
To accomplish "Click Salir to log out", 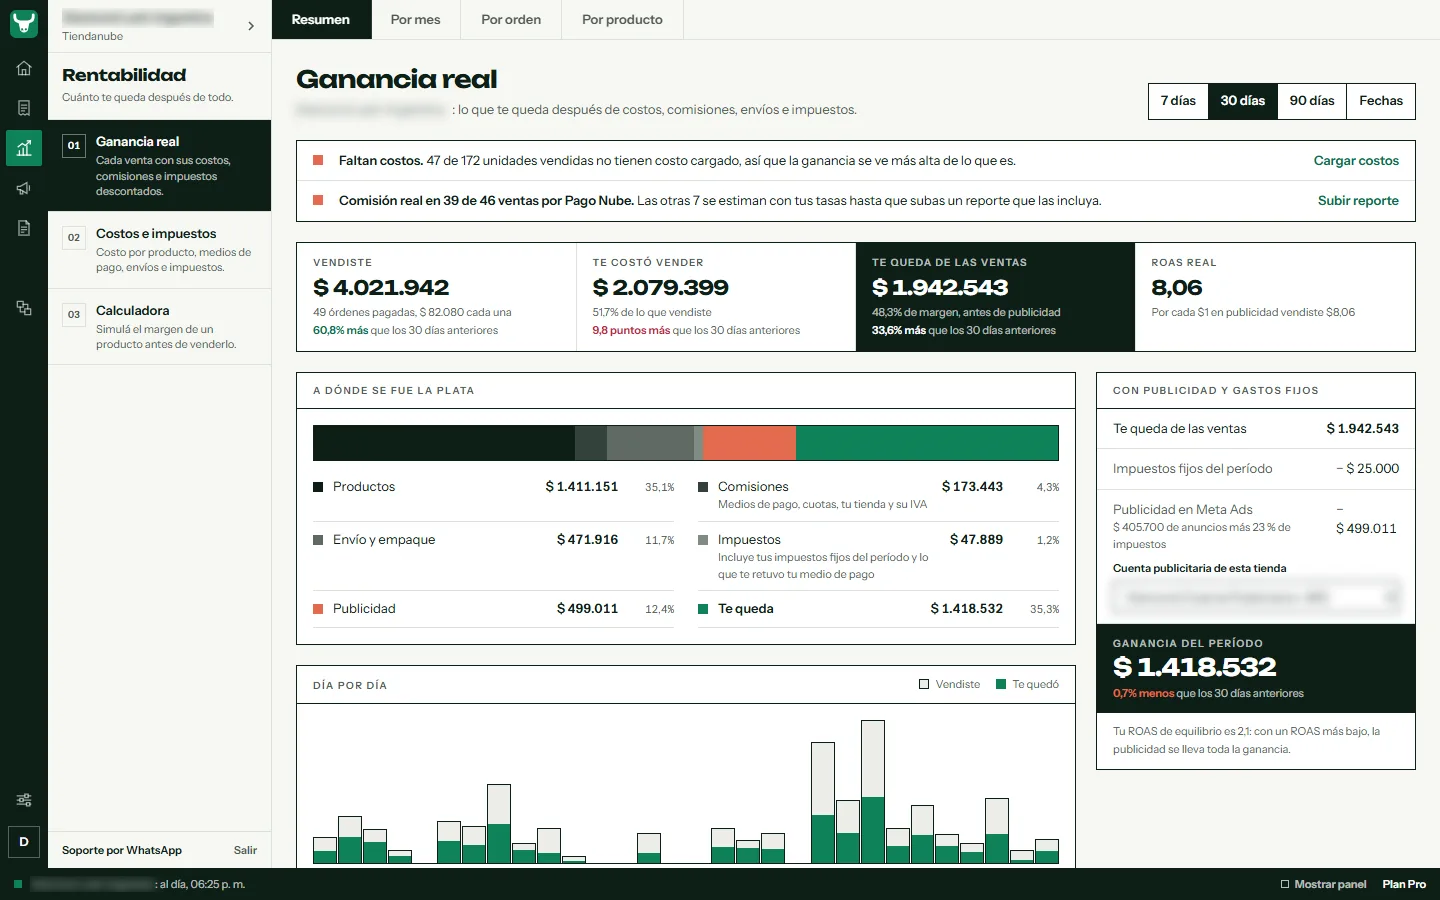I will tap(245, 850).
